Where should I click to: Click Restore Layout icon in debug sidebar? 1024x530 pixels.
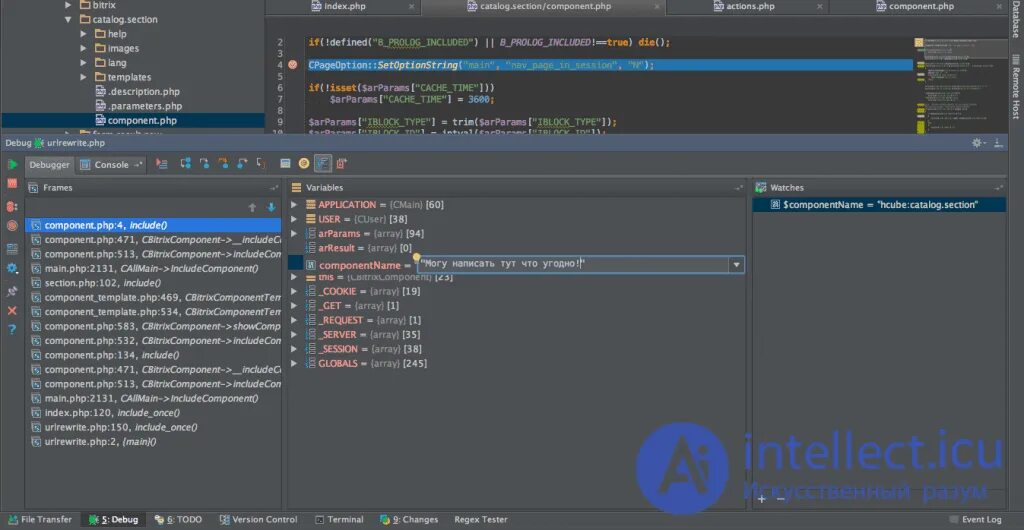point(12,249)
